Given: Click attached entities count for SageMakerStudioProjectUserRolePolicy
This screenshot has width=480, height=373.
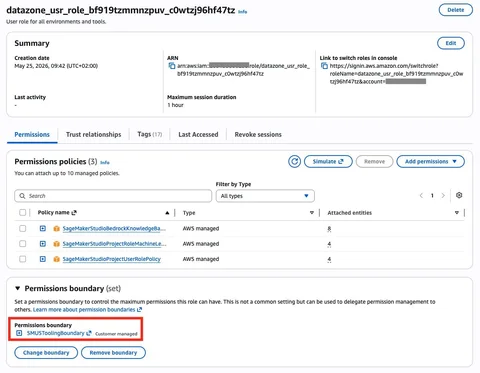Looking at the screenshot, I should (329, 259).
